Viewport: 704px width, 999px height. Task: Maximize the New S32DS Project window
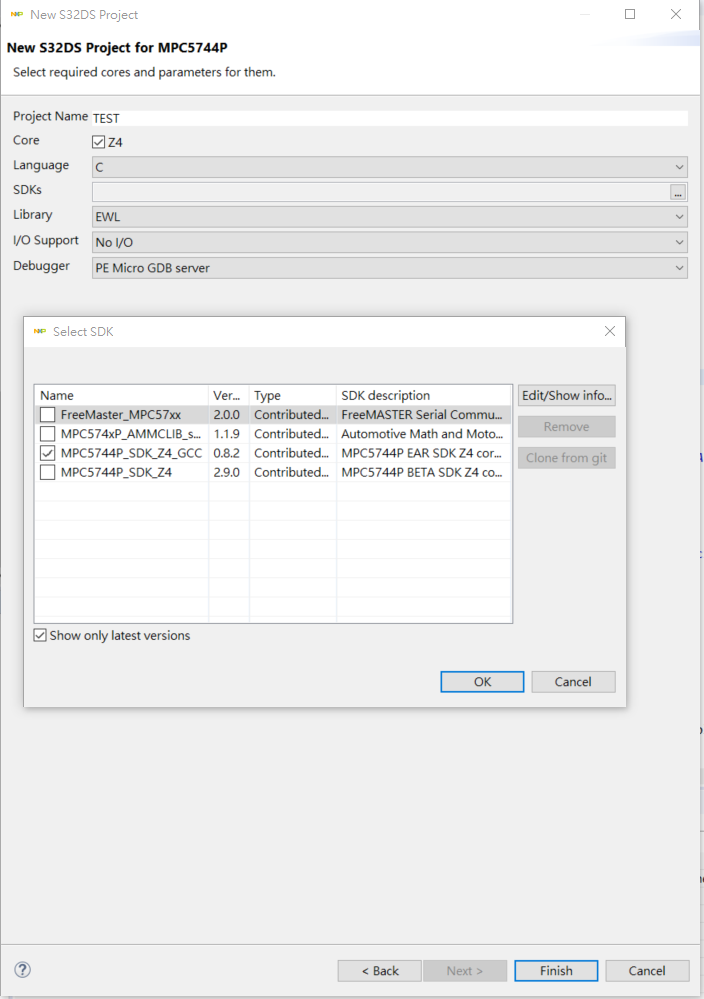[630, 14]
